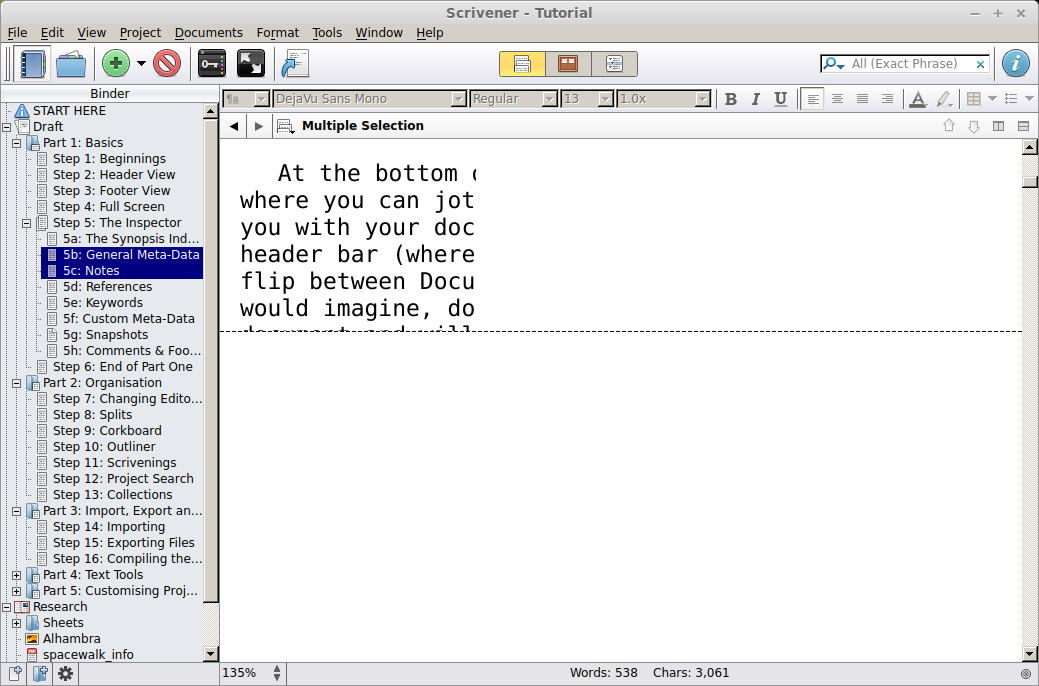
Task: Click the editor vertical scrollbar thumb
Action: pyautogui.click(x=1030, y=181)
